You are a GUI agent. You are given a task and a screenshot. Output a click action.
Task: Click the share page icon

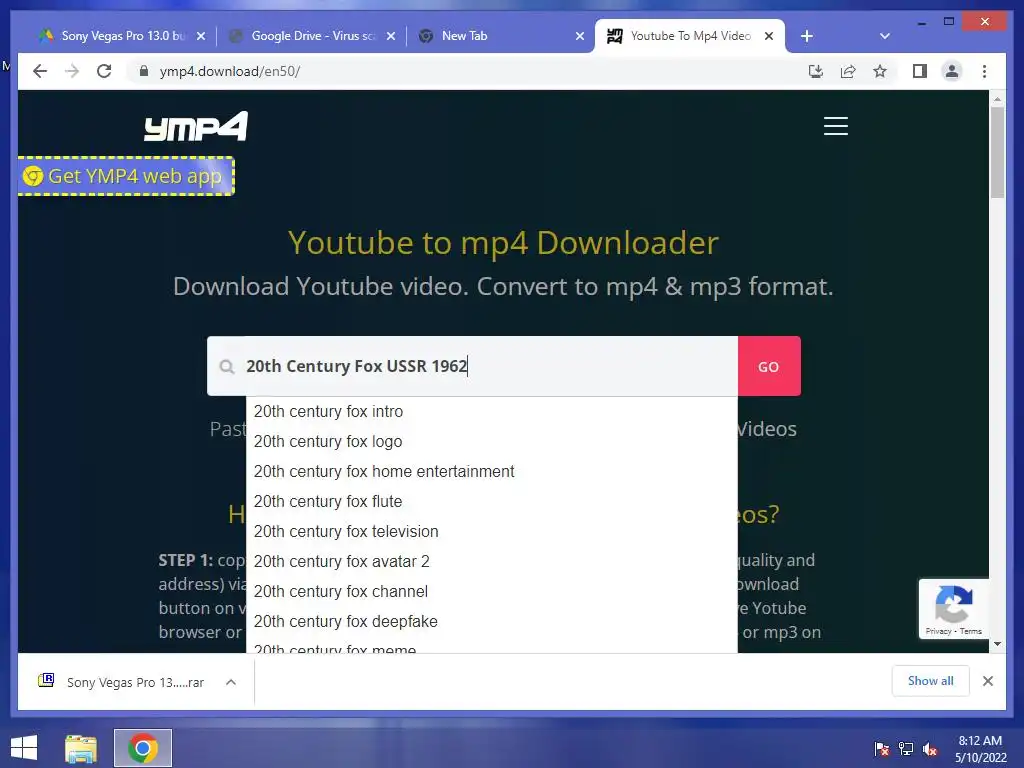(848, 71)
